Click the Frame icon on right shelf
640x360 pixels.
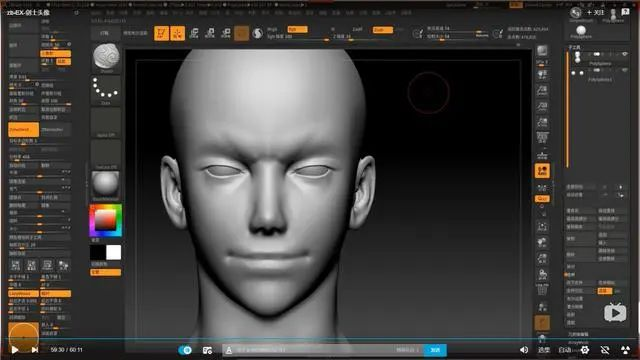pyautogui.click(x=542, y=226)
